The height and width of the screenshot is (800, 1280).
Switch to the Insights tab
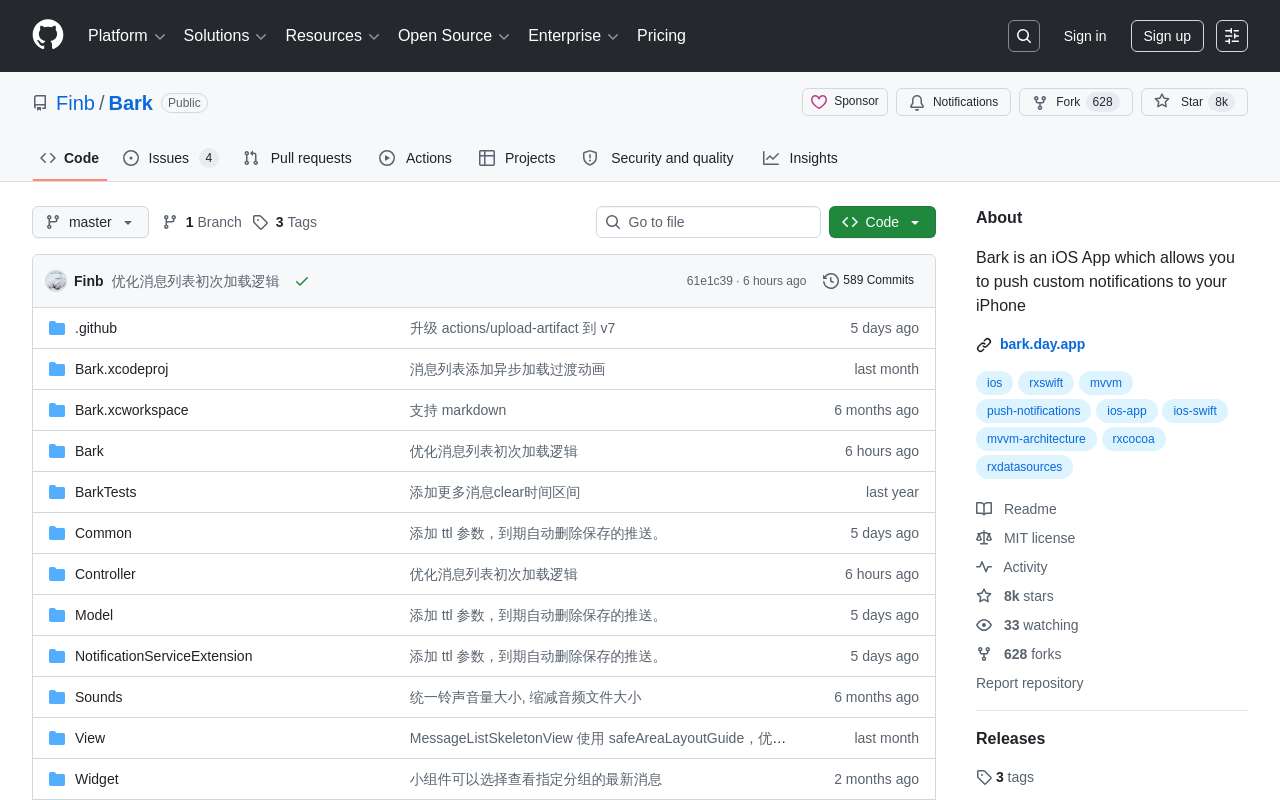(x=800, y=158)
